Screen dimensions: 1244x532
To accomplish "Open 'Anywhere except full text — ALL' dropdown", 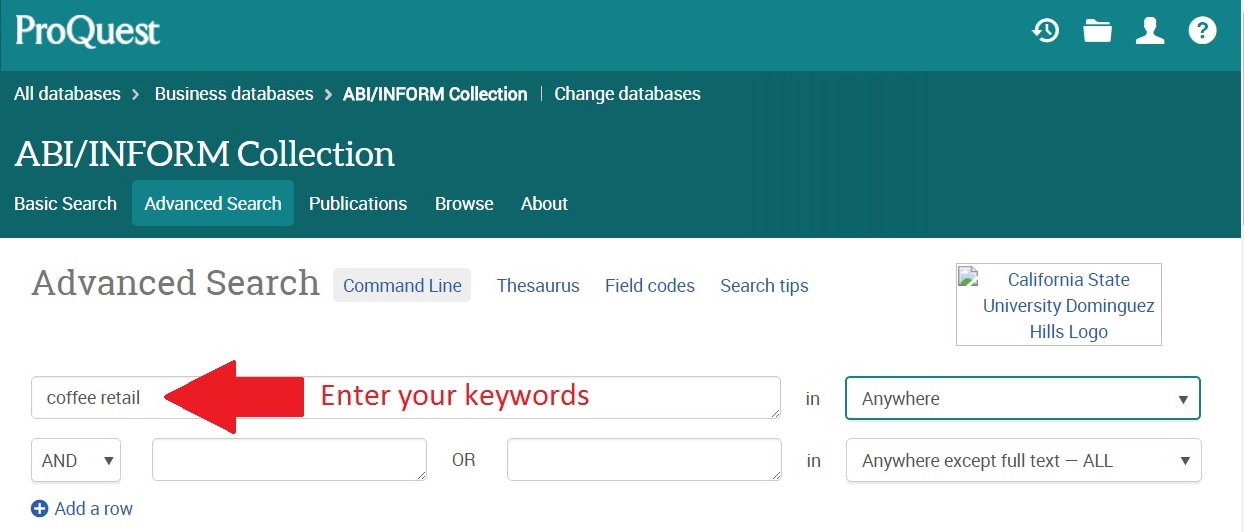I will point(1024,460).
